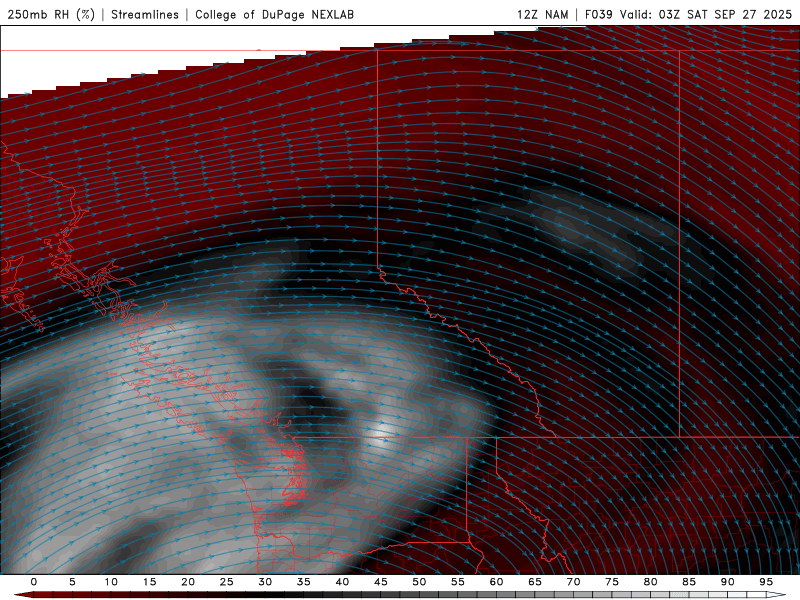Click the '95' color scale label
This screenshot has width=800, height=600.
point(766,582)
